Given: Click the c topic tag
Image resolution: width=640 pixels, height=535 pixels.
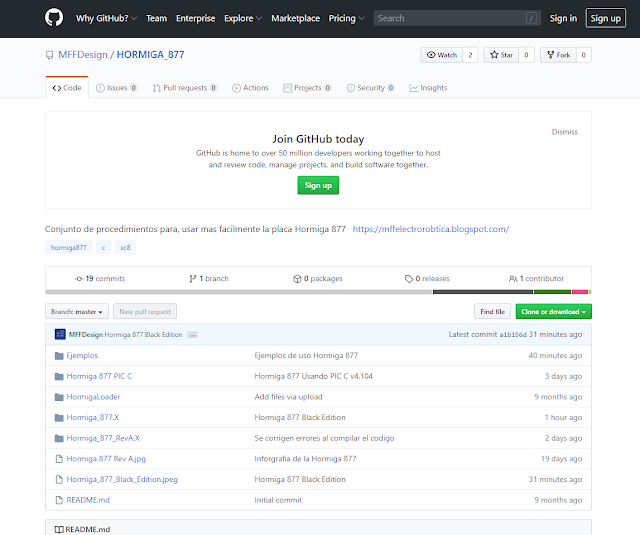Looking at the screenshot, I should tap(103, 247).
